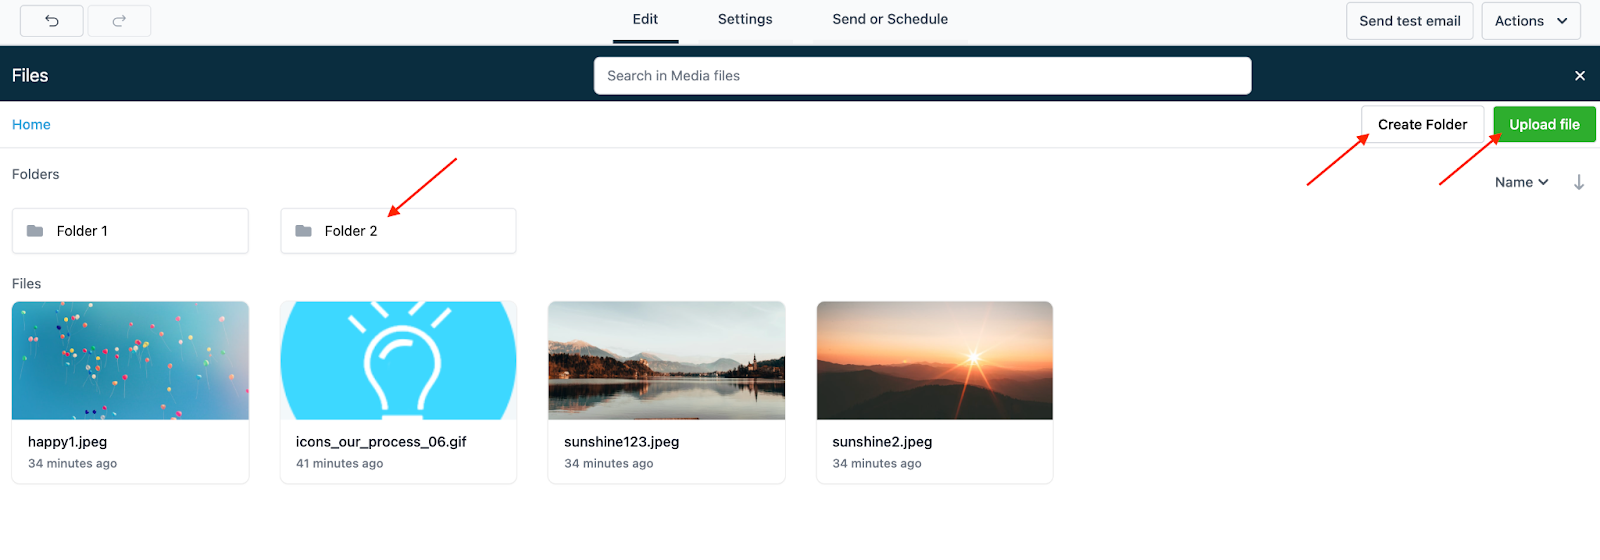
Task: Select the happy1.jpeg balloon thumbnail
Action: click(130, 361)
